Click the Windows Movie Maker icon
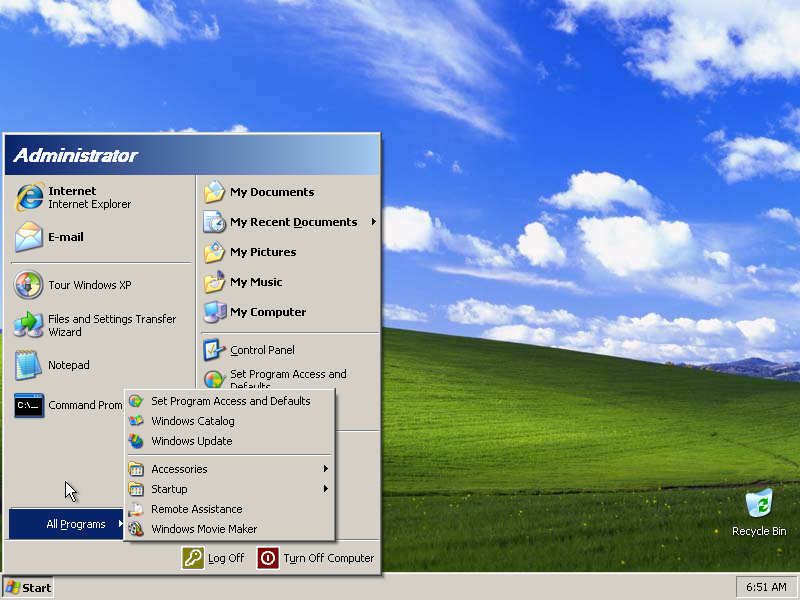The width and height of the screenshot is (800, 600). point(136,529)
